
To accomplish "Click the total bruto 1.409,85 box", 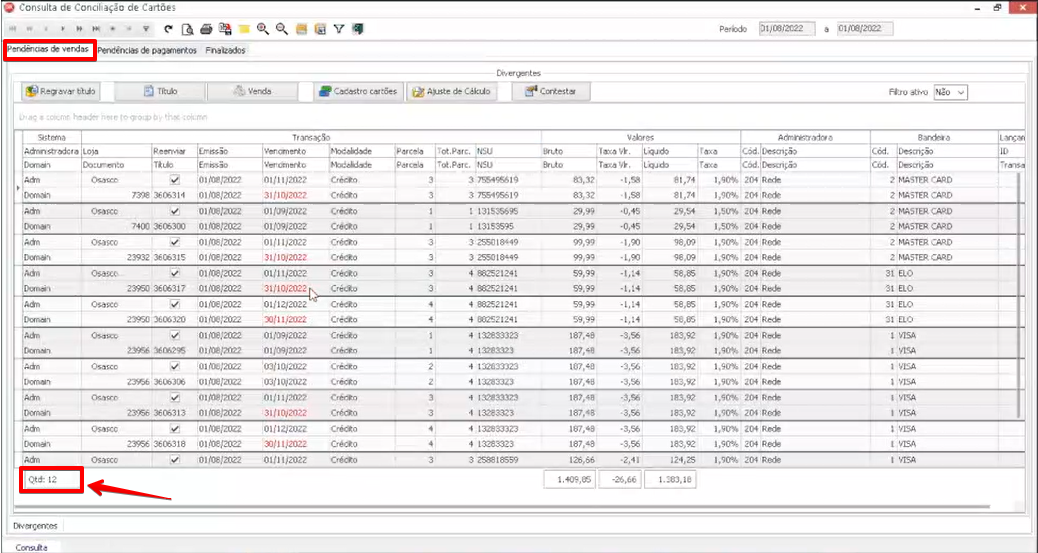I will [569, 479].
